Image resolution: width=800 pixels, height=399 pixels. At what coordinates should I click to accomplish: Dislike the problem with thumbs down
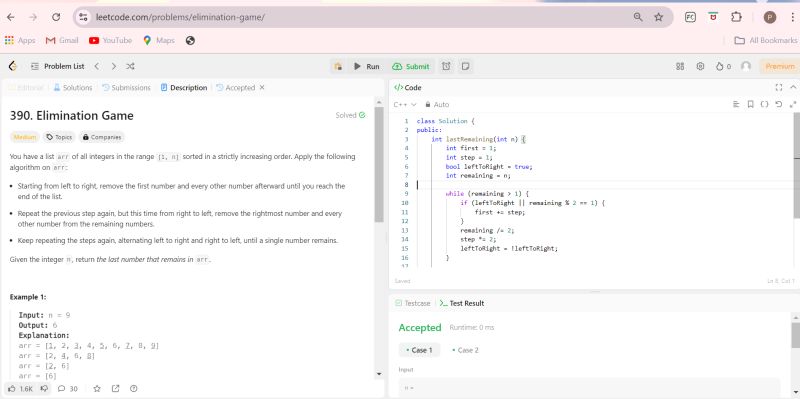44,389
